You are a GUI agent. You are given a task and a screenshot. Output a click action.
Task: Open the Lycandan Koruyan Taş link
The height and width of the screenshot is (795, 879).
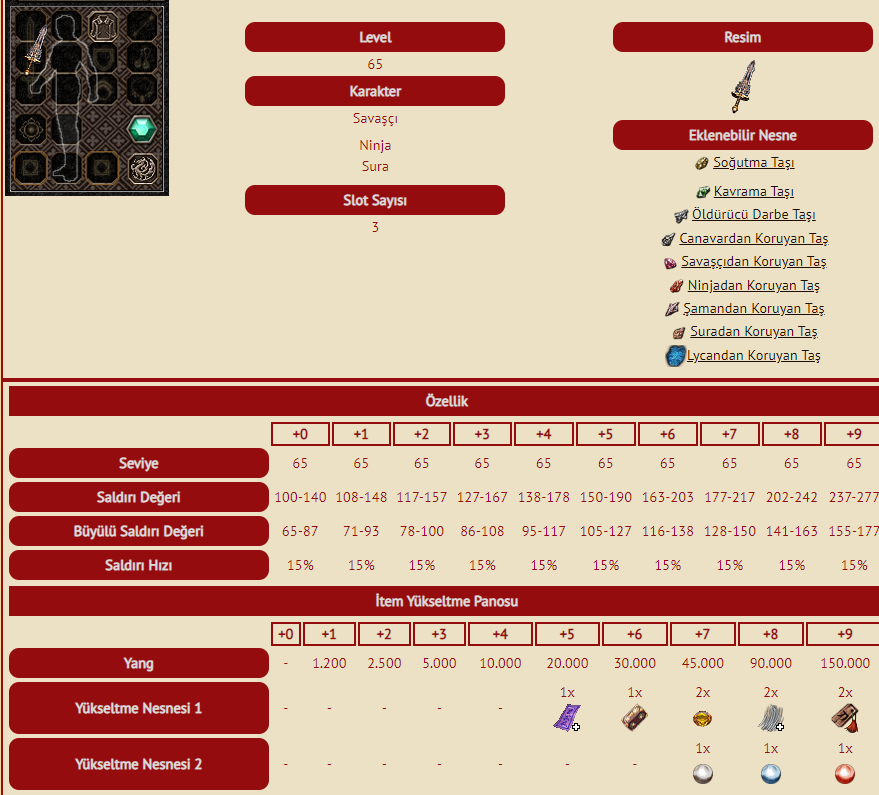coord(753,355)
